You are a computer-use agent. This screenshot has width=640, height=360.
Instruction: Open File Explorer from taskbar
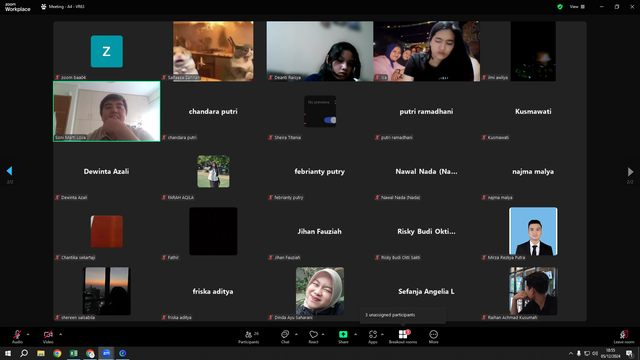pyautogui.click(x=41, y=353)
